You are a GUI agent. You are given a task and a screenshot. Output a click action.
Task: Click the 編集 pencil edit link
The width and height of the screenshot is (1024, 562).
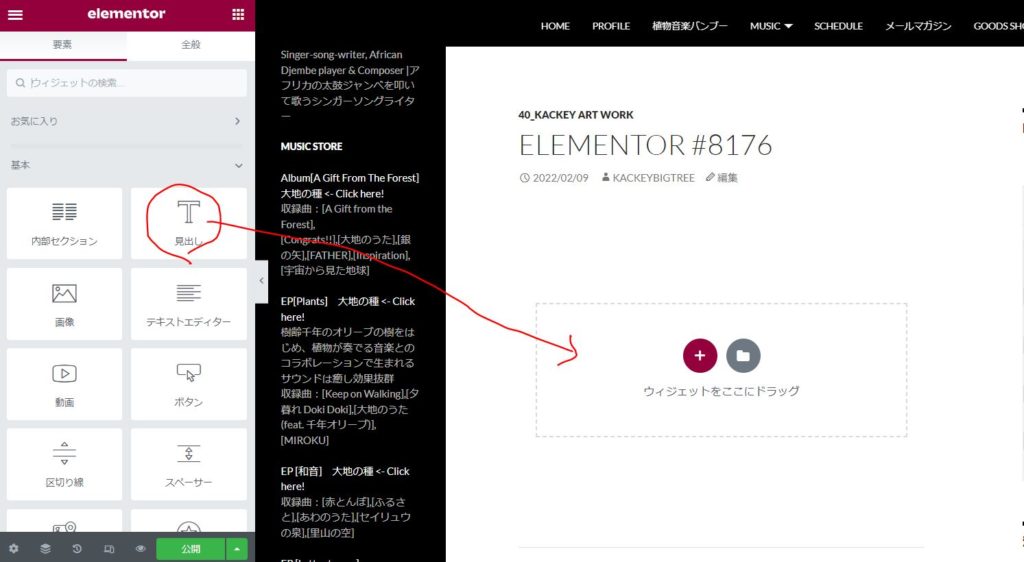point(722,178)
